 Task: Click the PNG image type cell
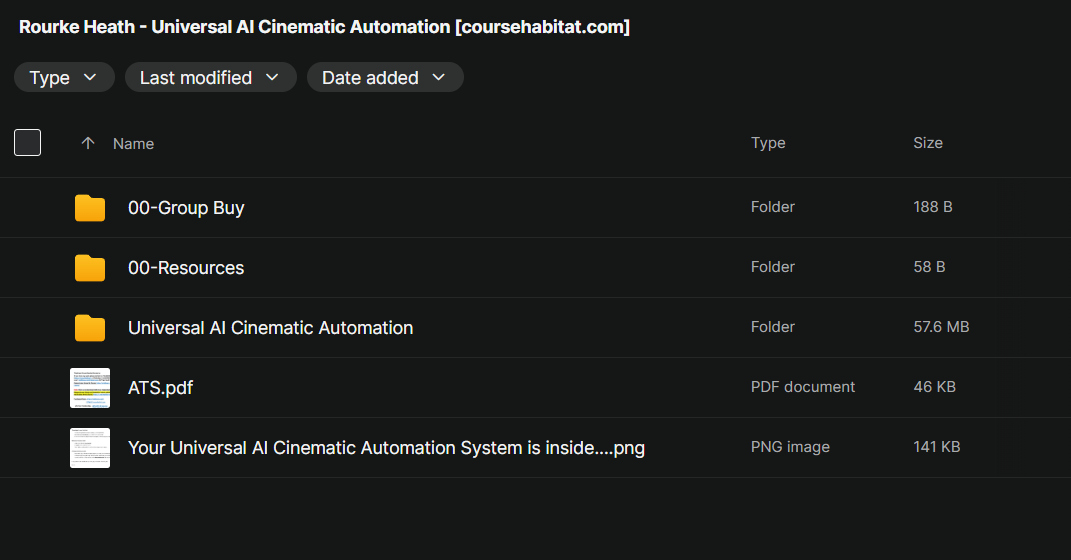tap(790, 447)
